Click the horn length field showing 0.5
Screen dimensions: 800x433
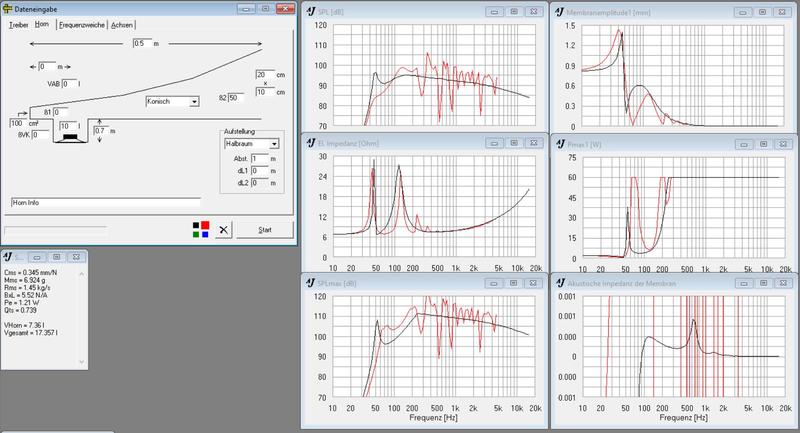(142, 44)
